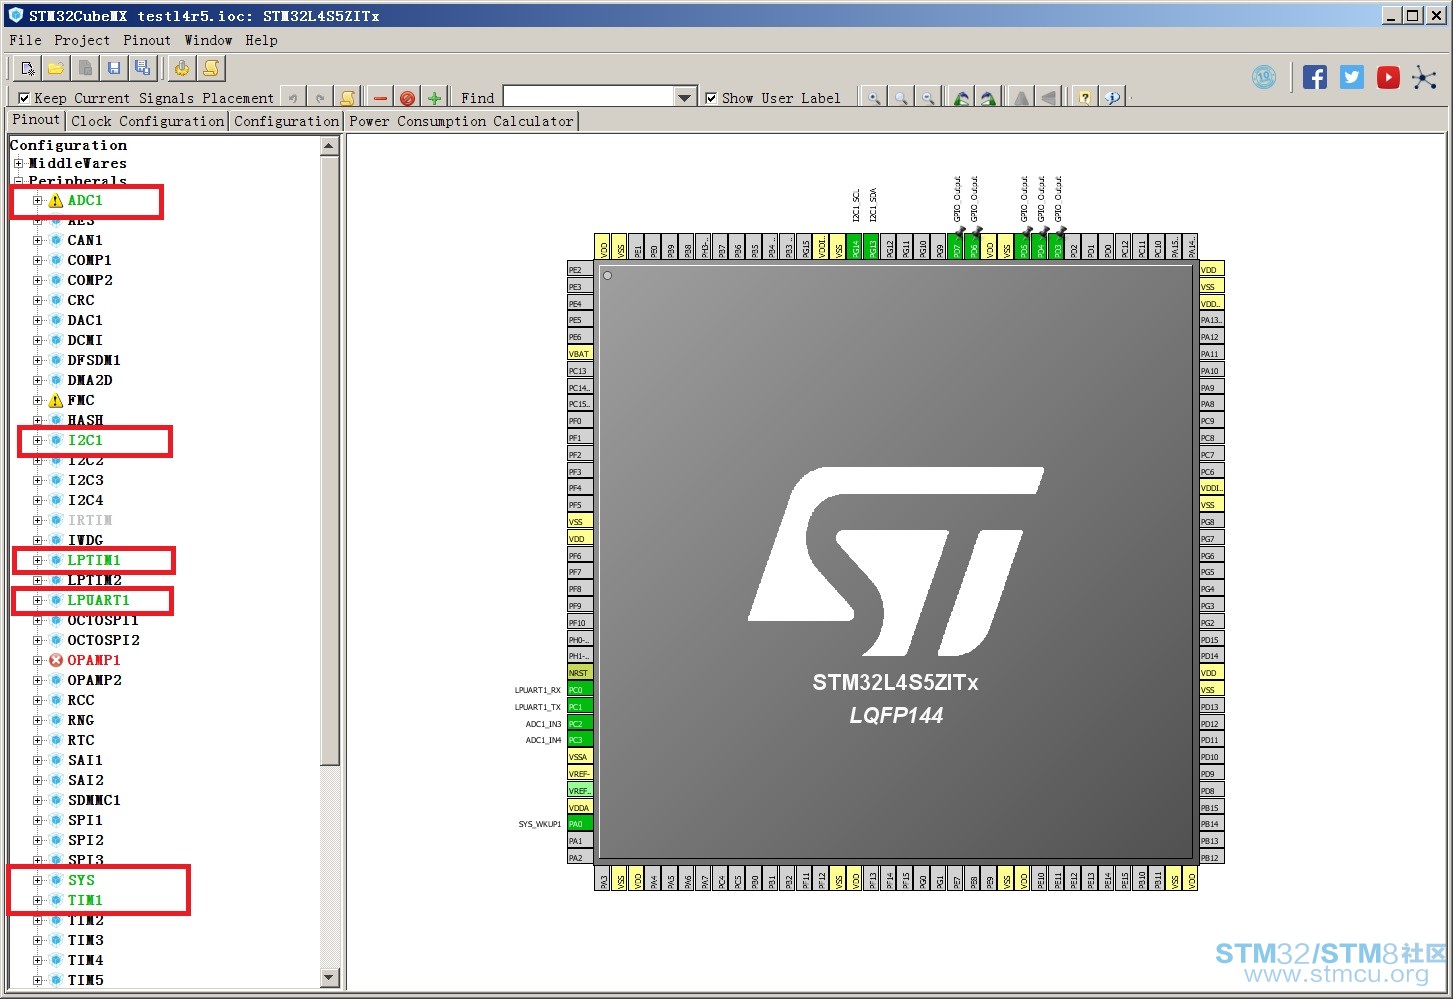This screenshot has height=999, width=1453.
Task: Select the SAI1 peripheral in the tree
Action: point(85,760)
